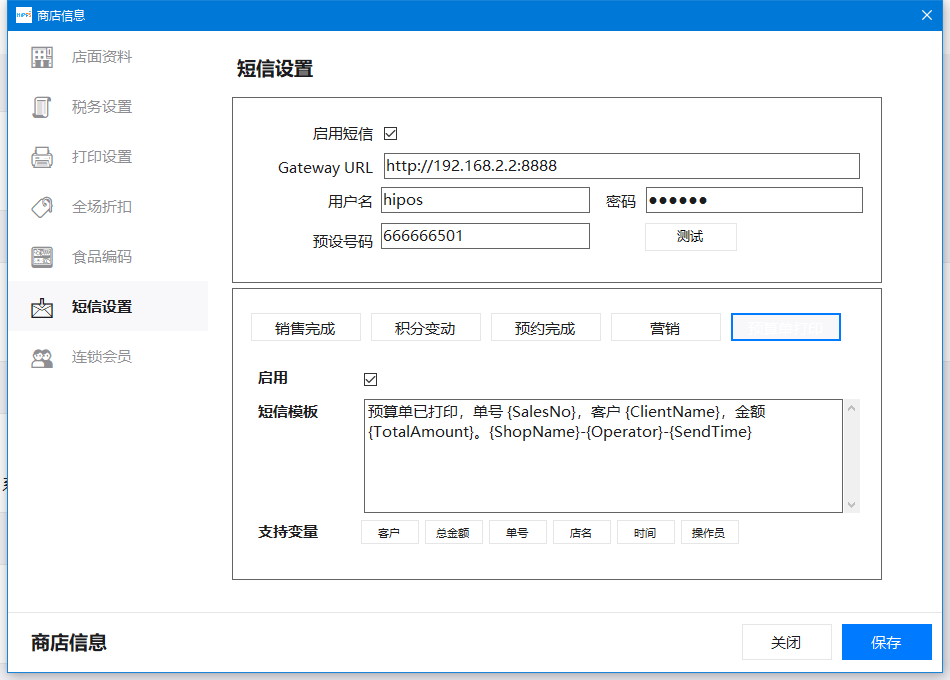Close the 商店信息 window

pyautogui.click(x=927, y=15)
